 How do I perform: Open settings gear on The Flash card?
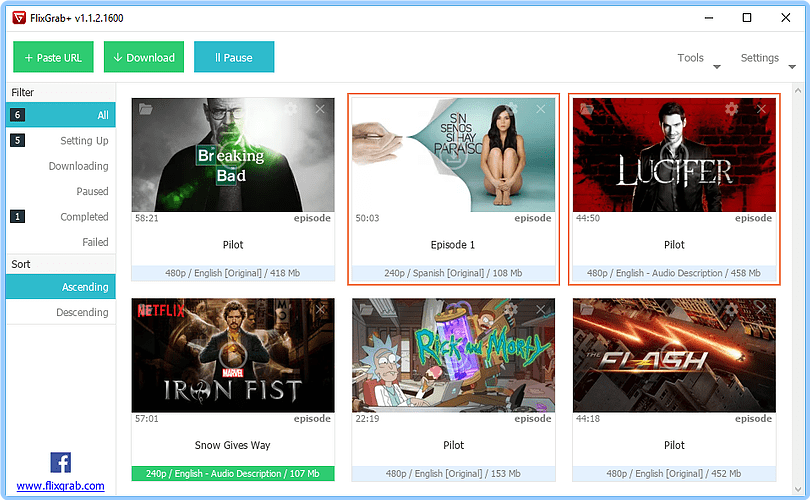pos(731,309)
